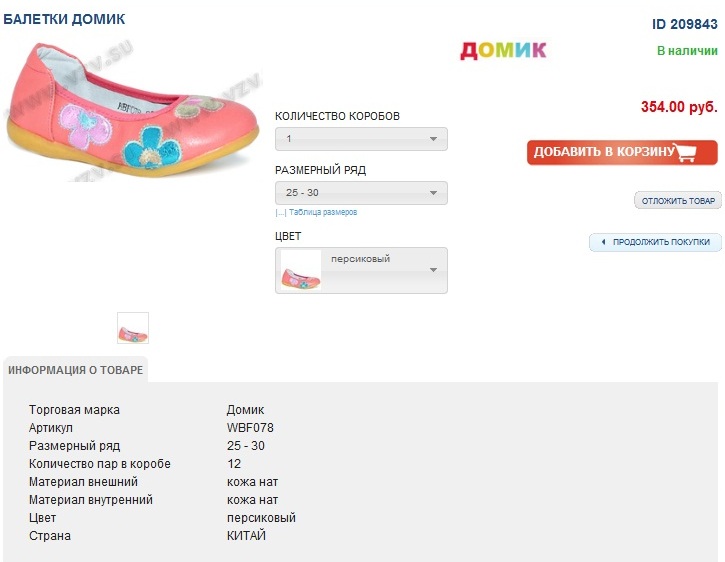Expand the Размерный ряд 25 - 30 dropdown
This screenshot has height=562, width=725.
[x=361, y=193]
